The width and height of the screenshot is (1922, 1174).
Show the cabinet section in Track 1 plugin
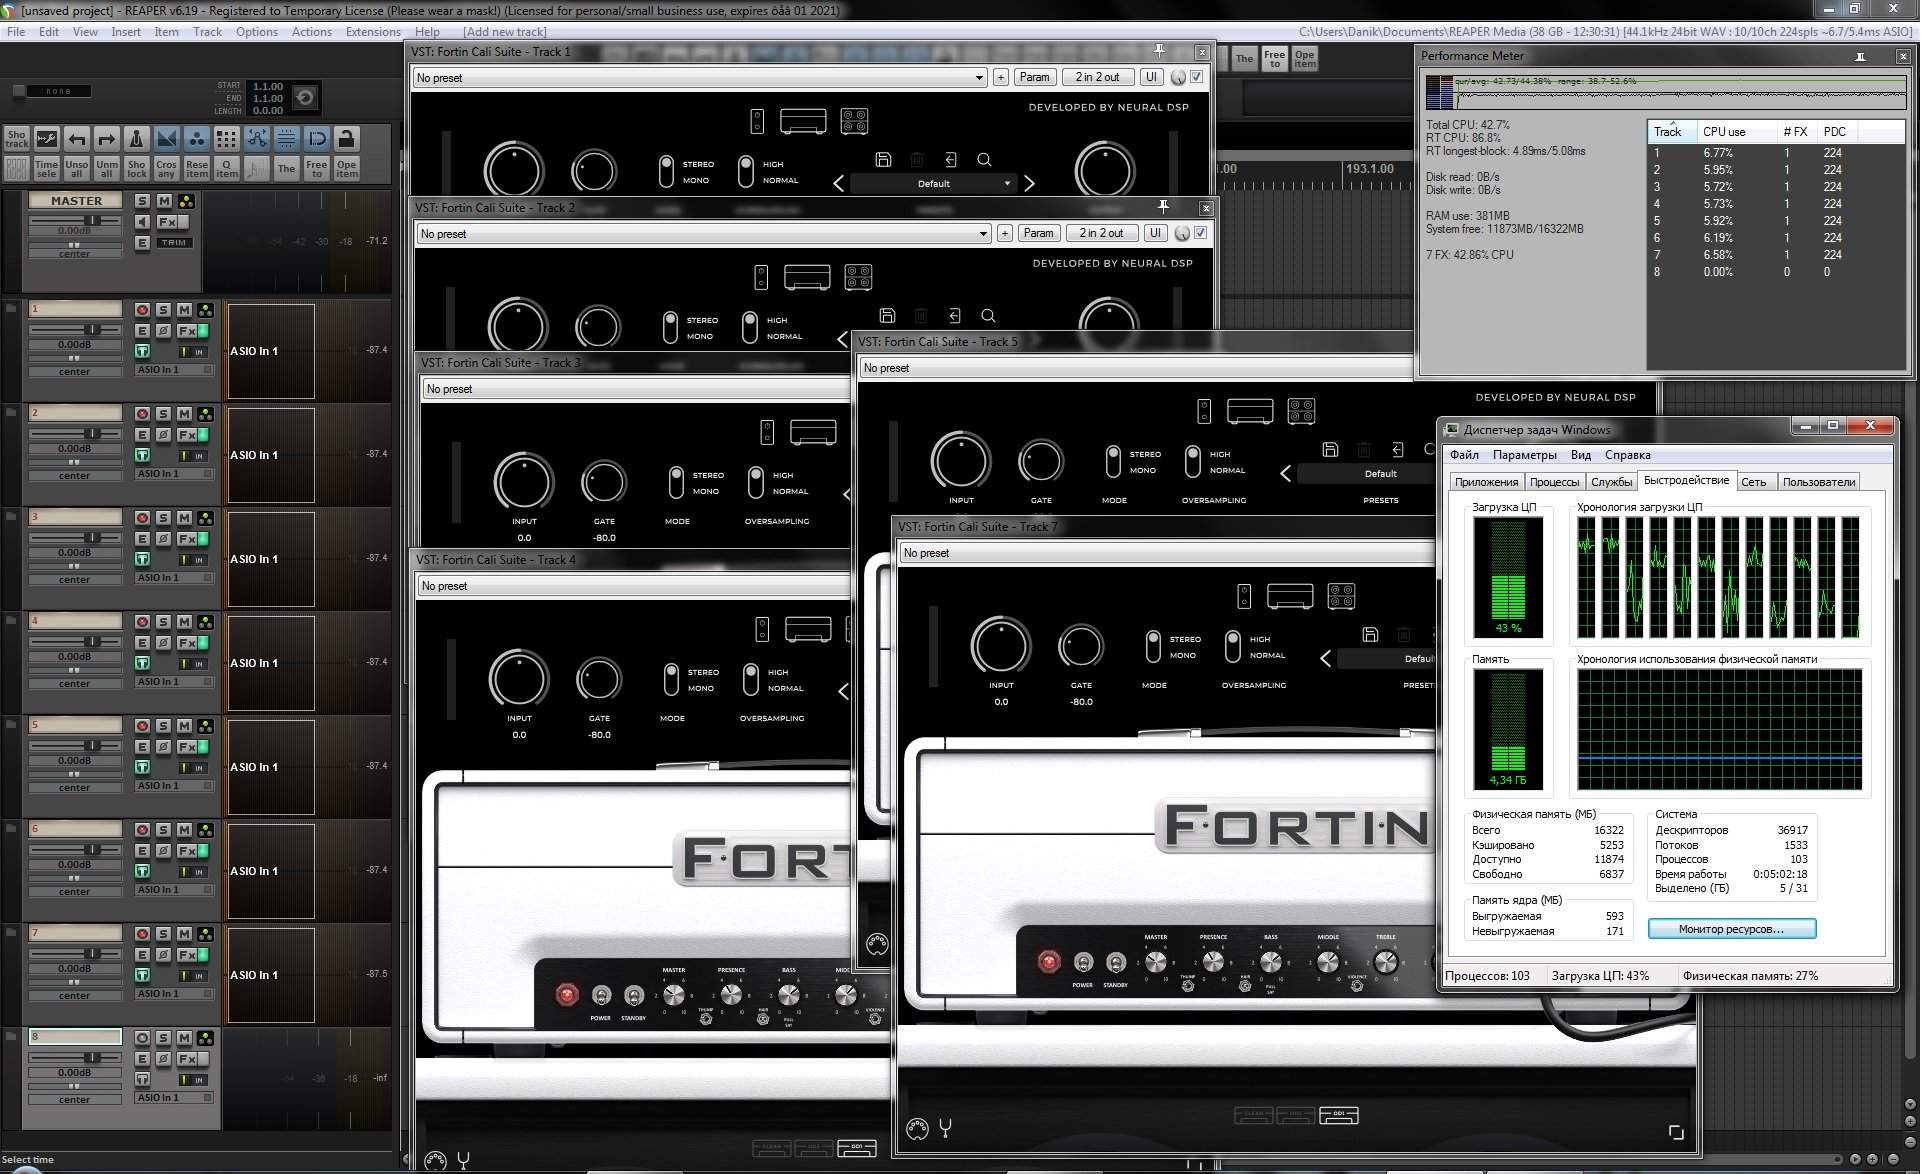(x=854, y=121)
